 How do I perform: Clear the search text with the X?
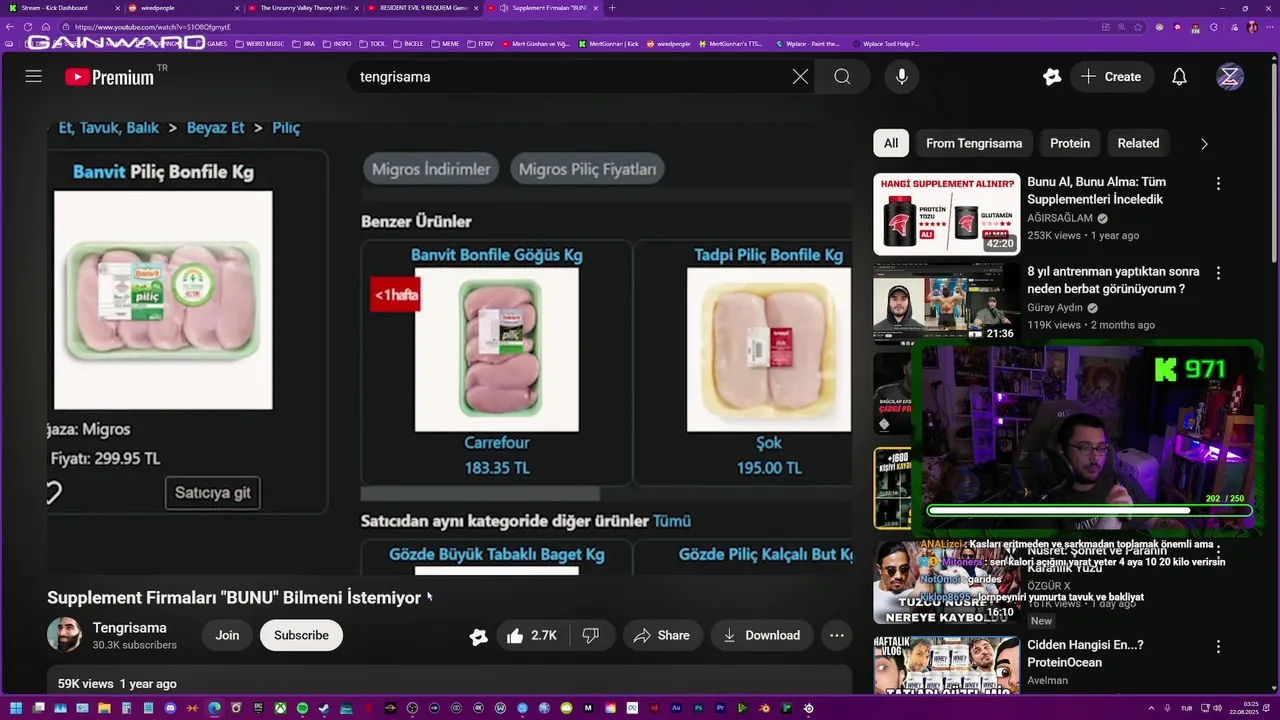point(800,77)
